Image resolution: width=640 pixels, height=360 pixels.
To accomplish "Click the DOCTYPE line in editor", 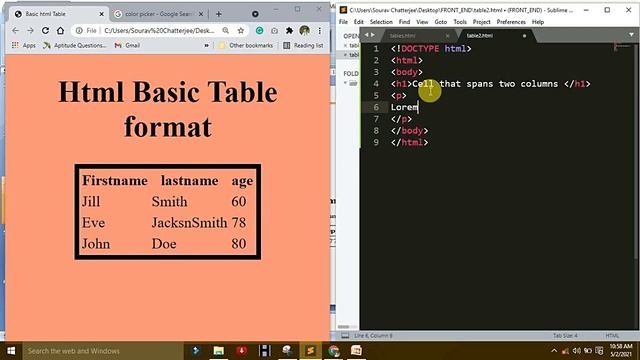I will (x=431, y=49).
